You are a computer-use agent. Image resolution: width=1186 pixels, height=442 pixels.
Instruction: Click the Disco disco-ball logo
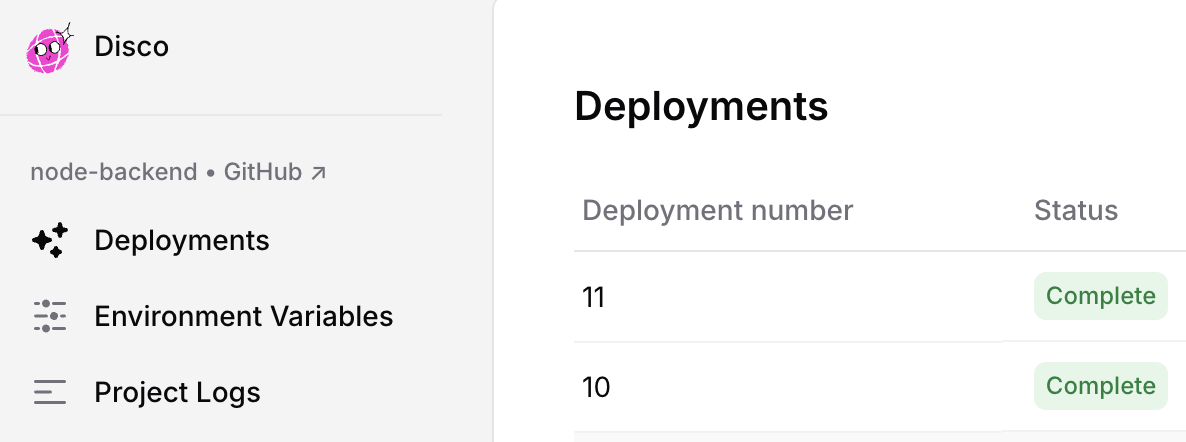pos(50,49)
